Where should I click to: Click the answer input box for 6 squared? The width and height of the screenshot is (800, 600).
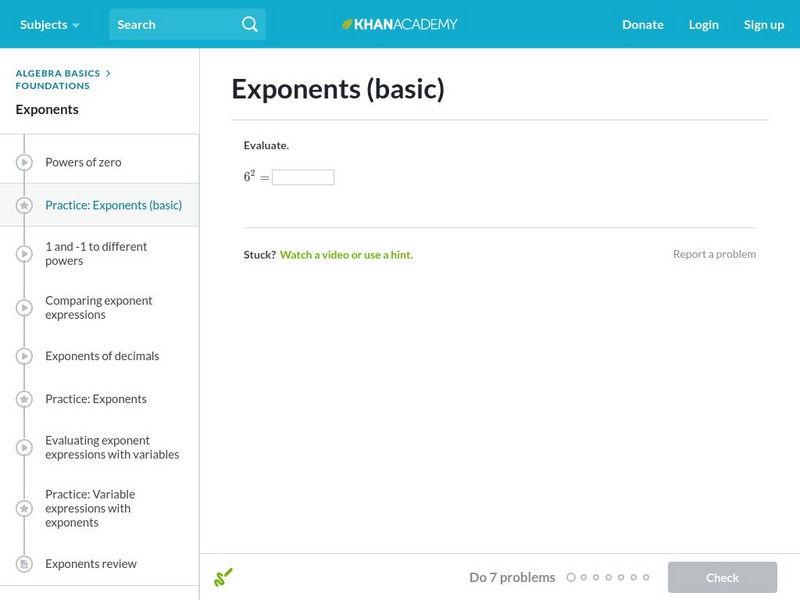tap(303, 177)
